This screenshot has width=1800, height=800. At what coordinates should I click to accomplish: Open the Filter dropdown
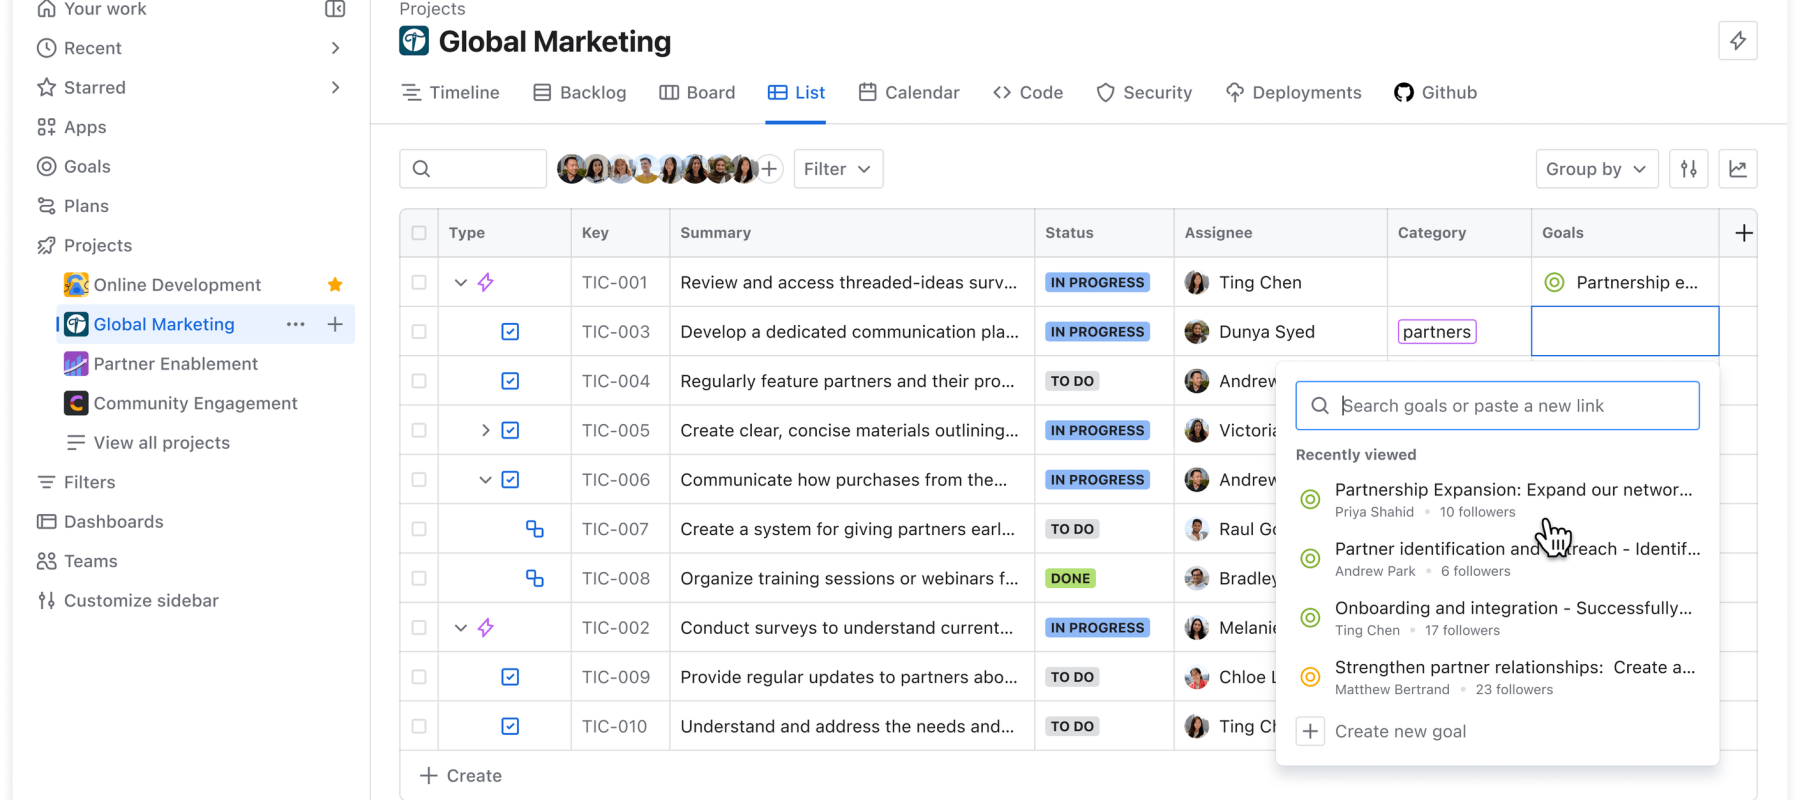838,169
